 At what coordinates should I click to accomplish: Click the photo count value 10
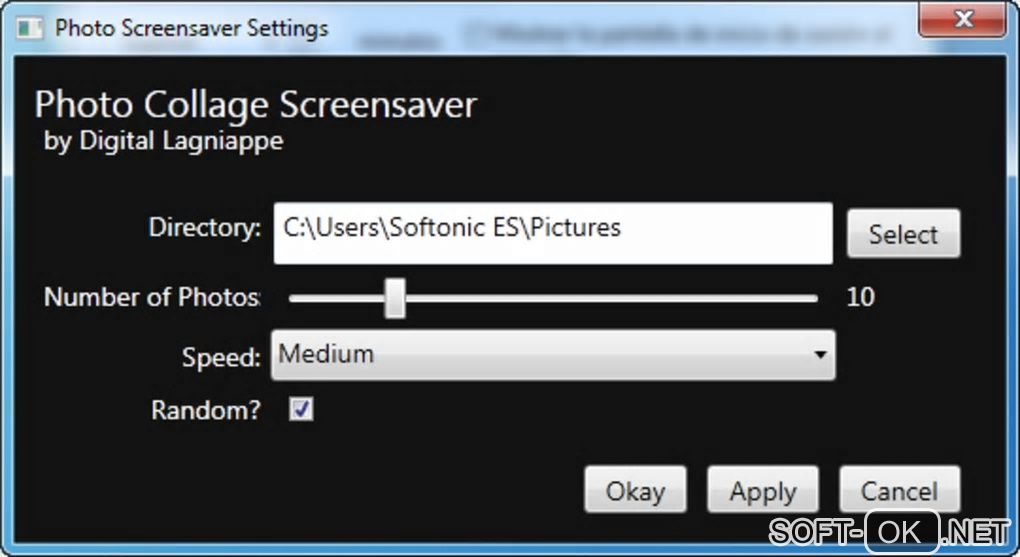(860, 297)
